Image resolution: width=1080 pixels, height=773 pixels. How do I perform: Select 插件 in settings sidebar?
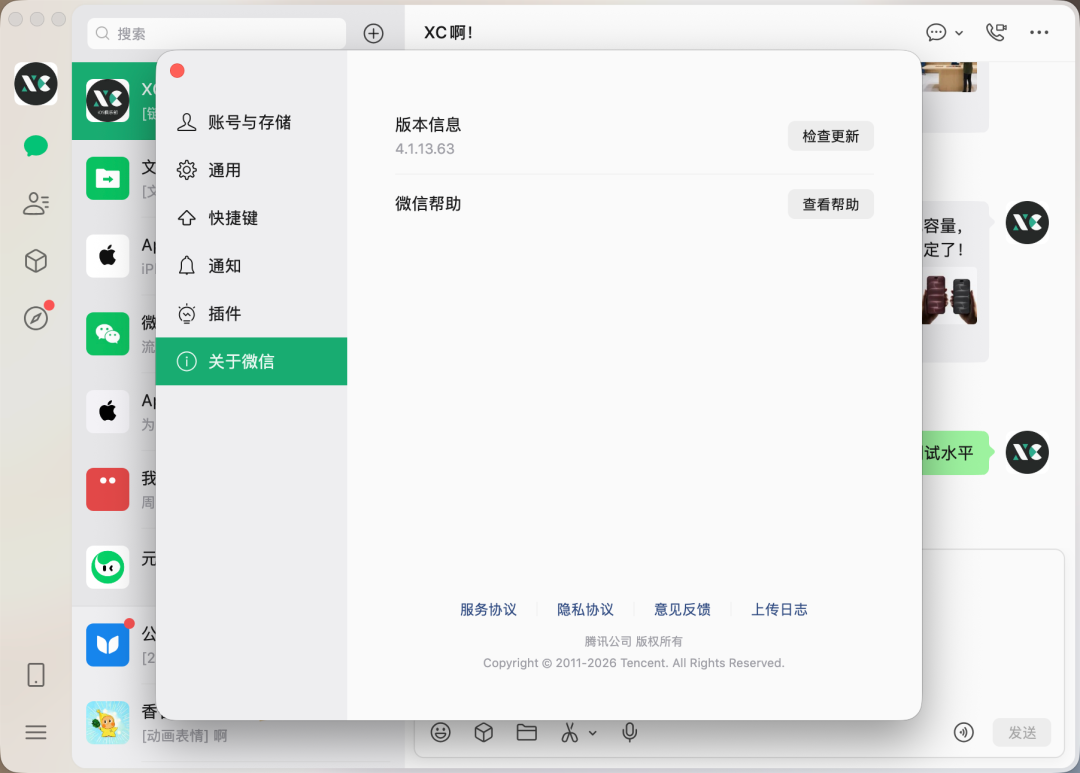click(x=251, y=313)
